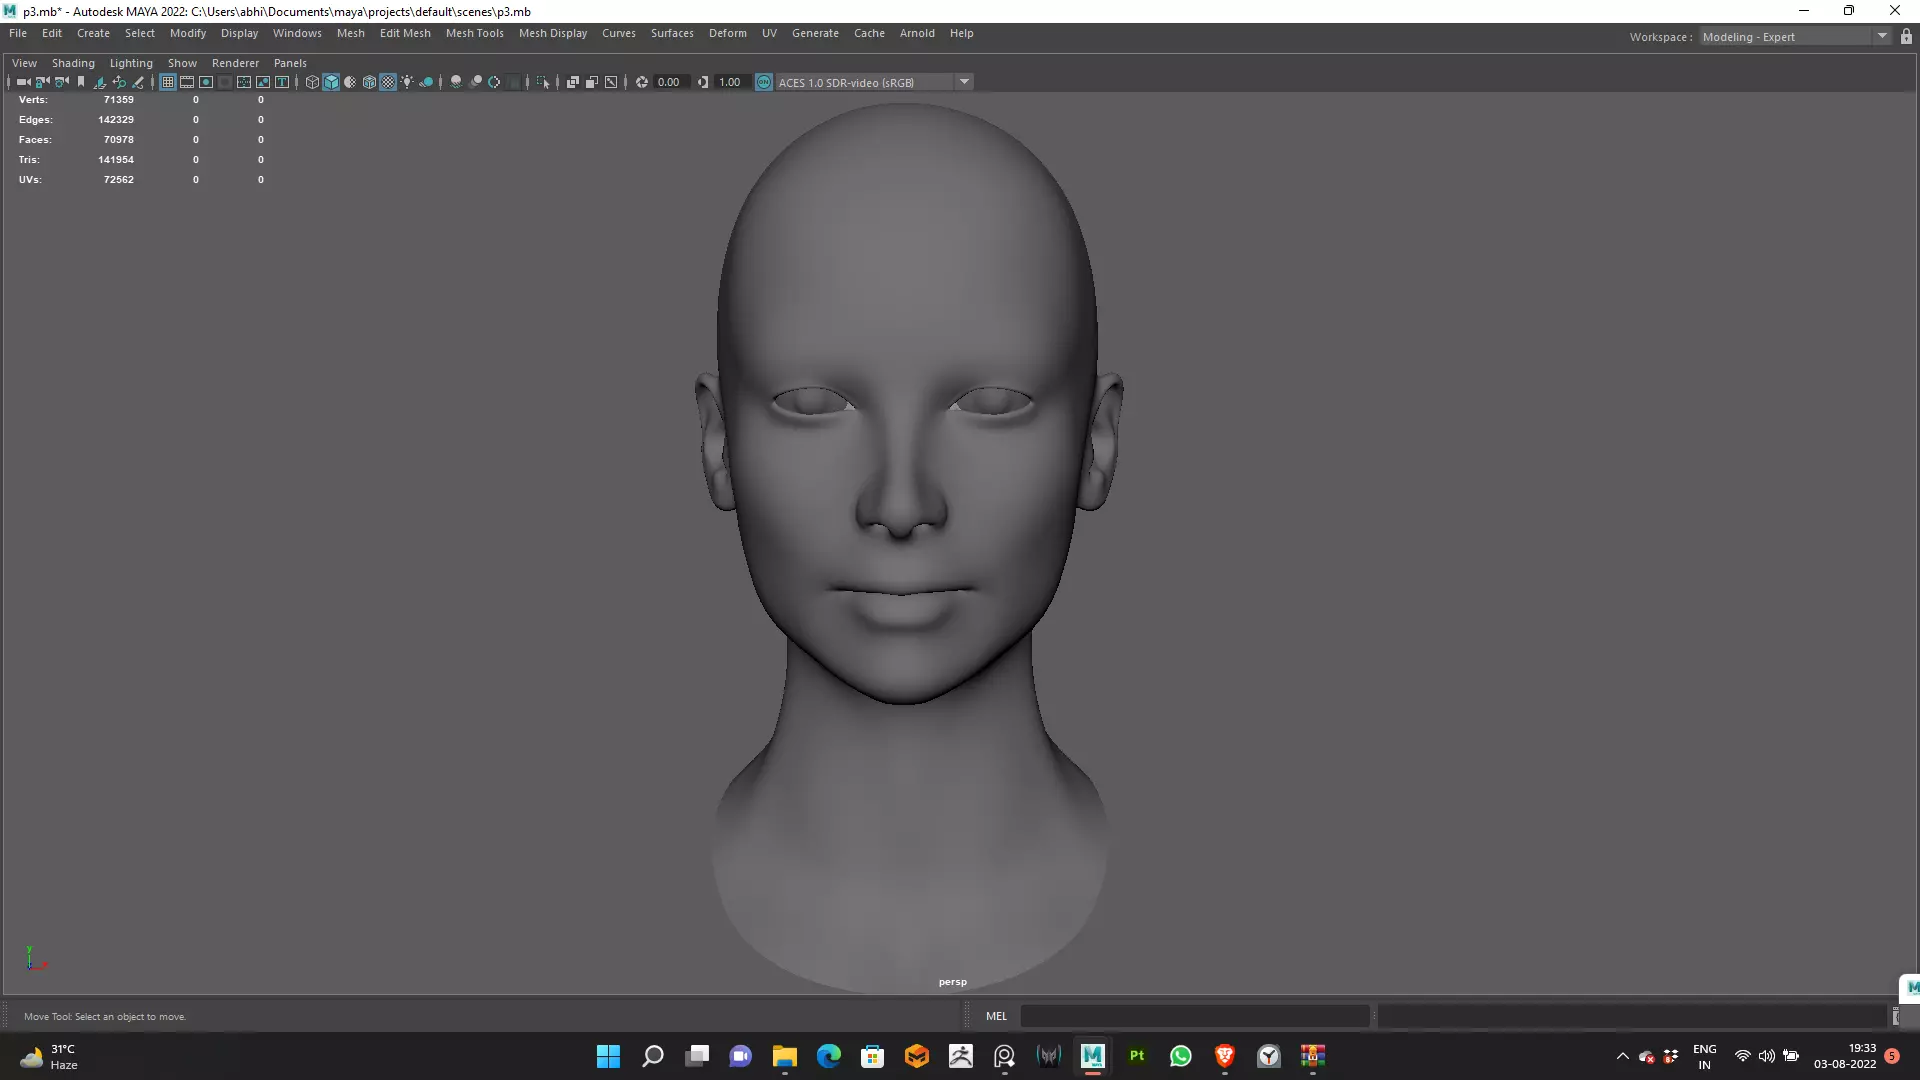Click the camera bookmarks icon
Image resolution: width=1920 pixels, height=1080 pixels.
pyautogui.click(x=81, y=82)
